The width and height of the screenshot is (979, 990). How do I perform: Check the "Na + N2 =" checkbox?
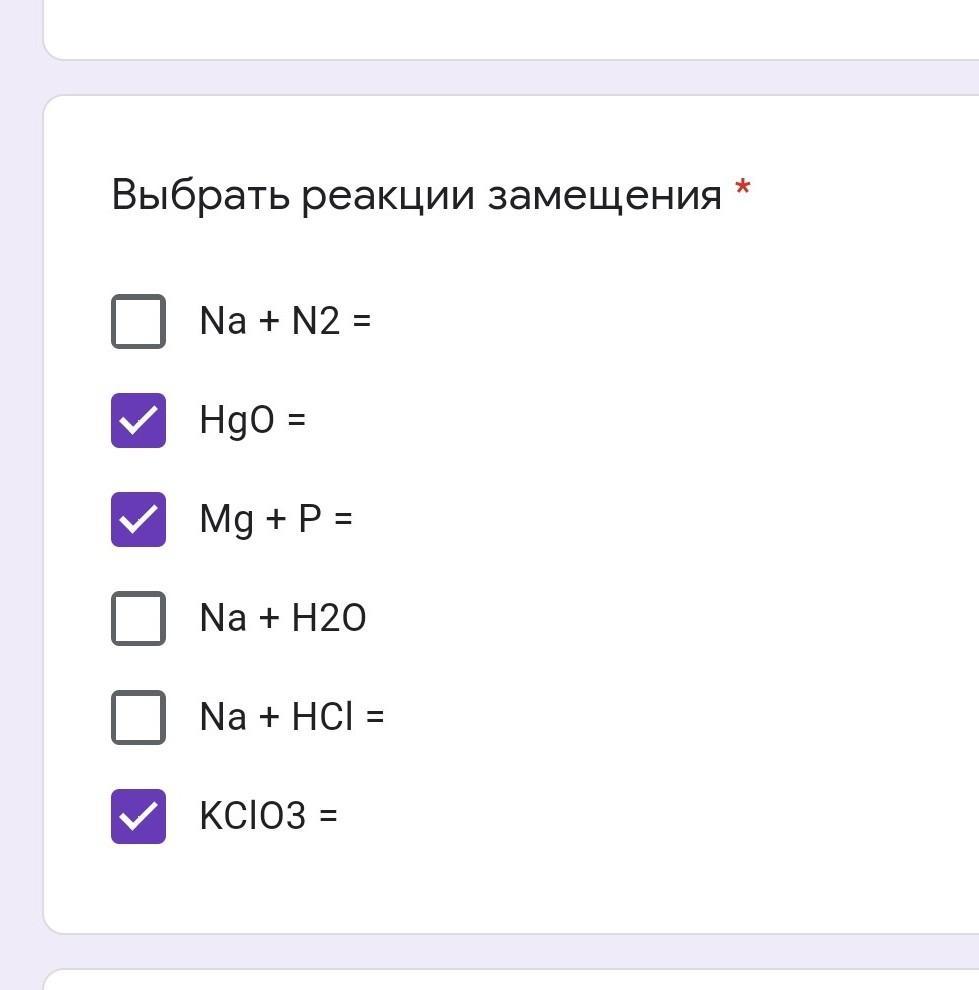pos(138,321)
